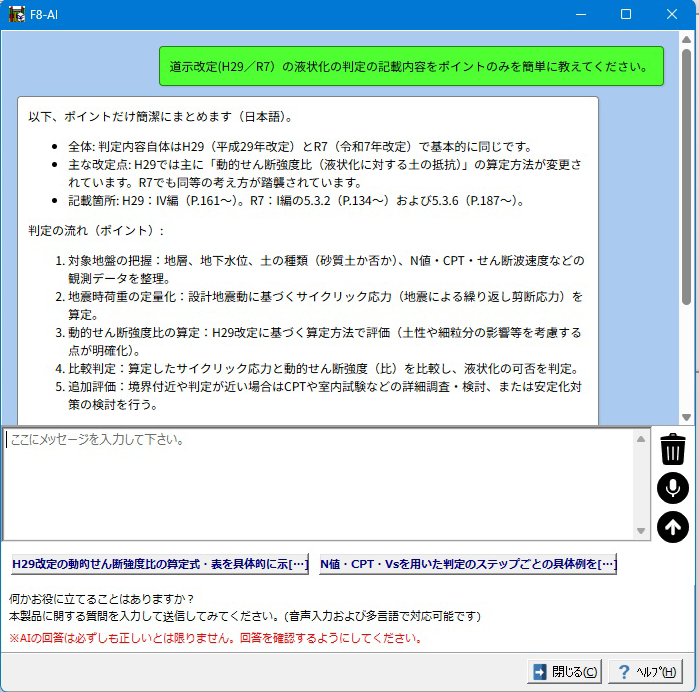Image resolution: width=699 pixels, height=692 pixels.
Task: Click the message input box
Action: [x=319, y=484]
